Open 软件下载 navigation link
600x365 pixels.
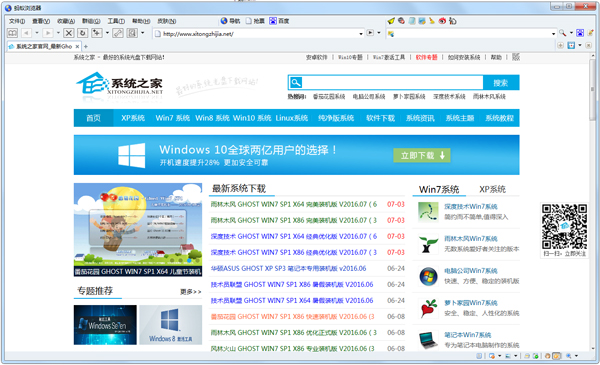point(380,118)
